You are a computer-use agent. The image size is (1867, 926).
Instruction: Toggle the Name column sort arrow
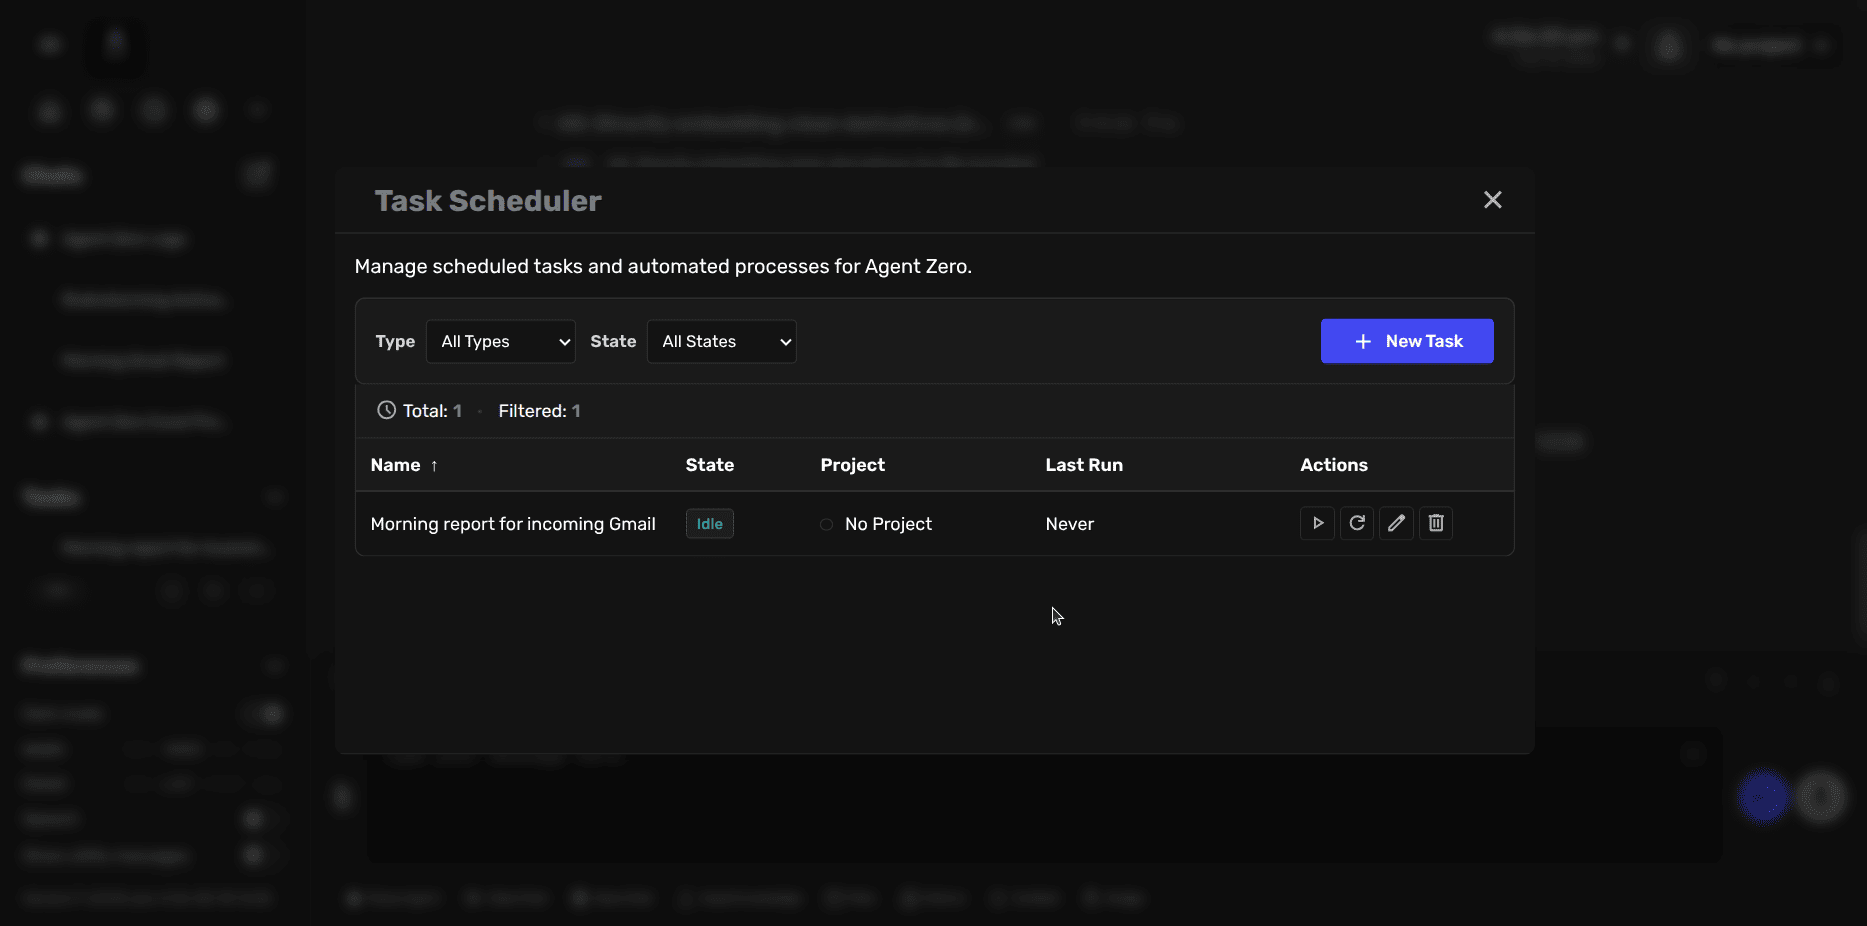point(434,465)
